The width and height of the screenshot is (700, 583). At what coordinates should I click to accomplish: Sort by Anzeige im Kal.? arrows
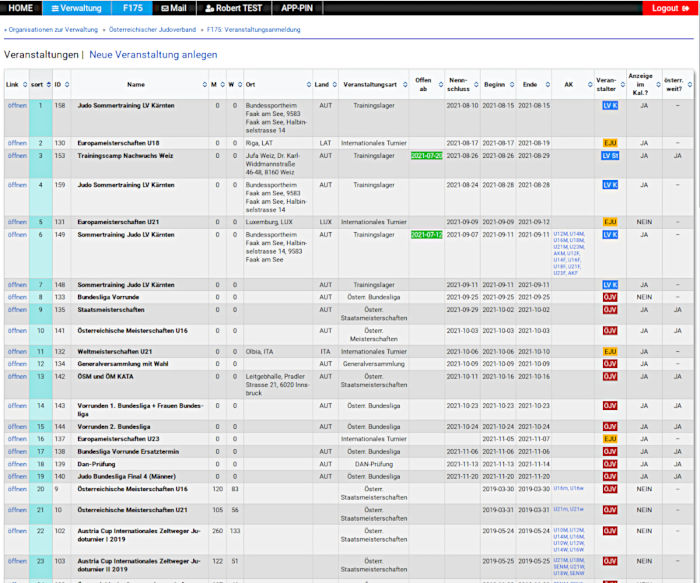[658, 84]
